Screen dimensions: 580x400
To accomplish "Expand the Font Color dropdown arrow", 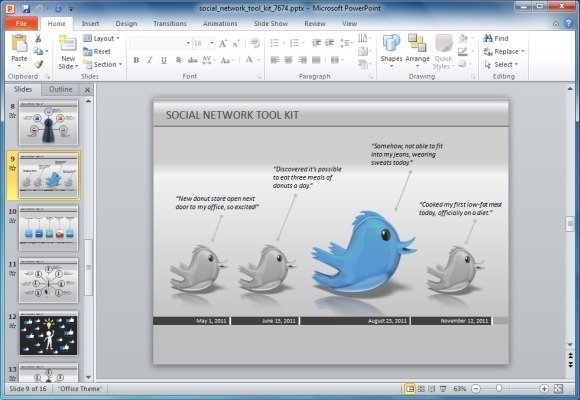I will coord(259,60).
